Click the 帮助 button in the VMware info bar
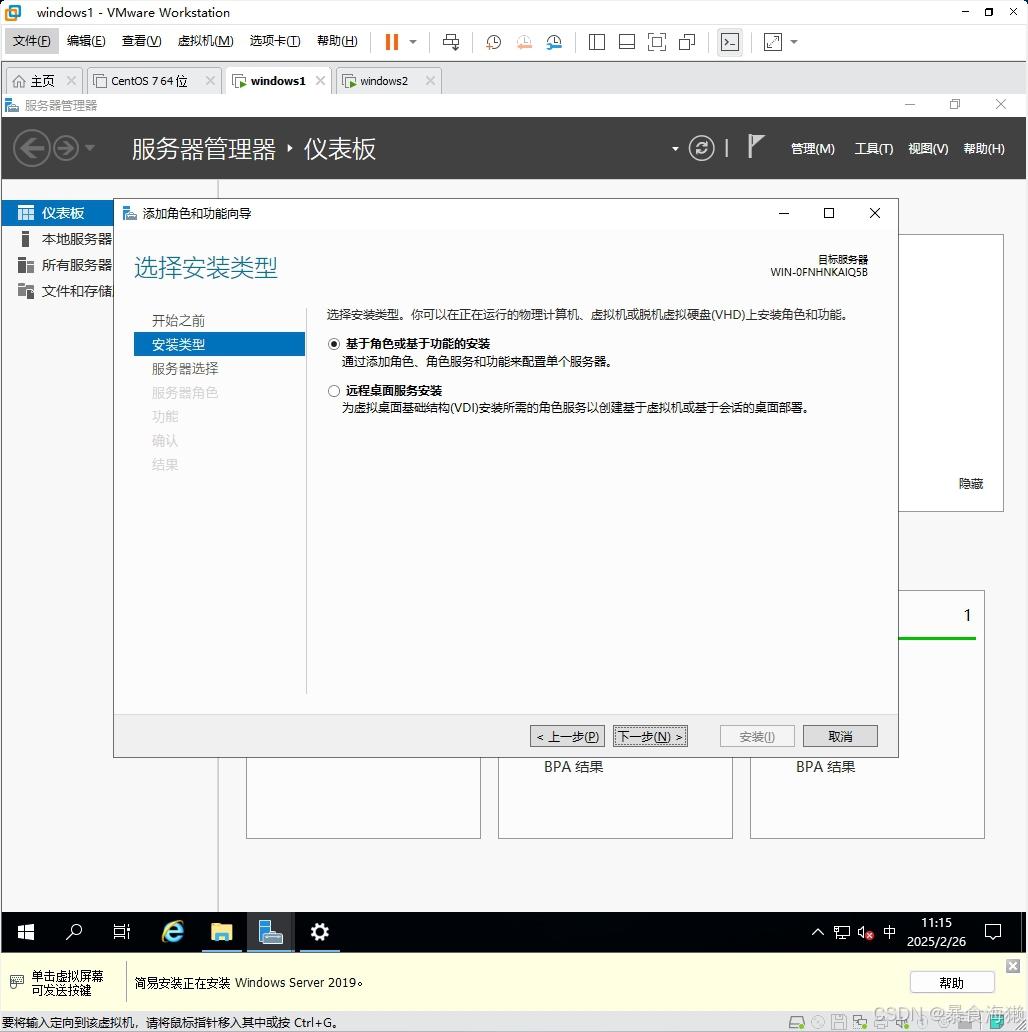Screen dimensions: 1028x1032 [x=952, y=983]
